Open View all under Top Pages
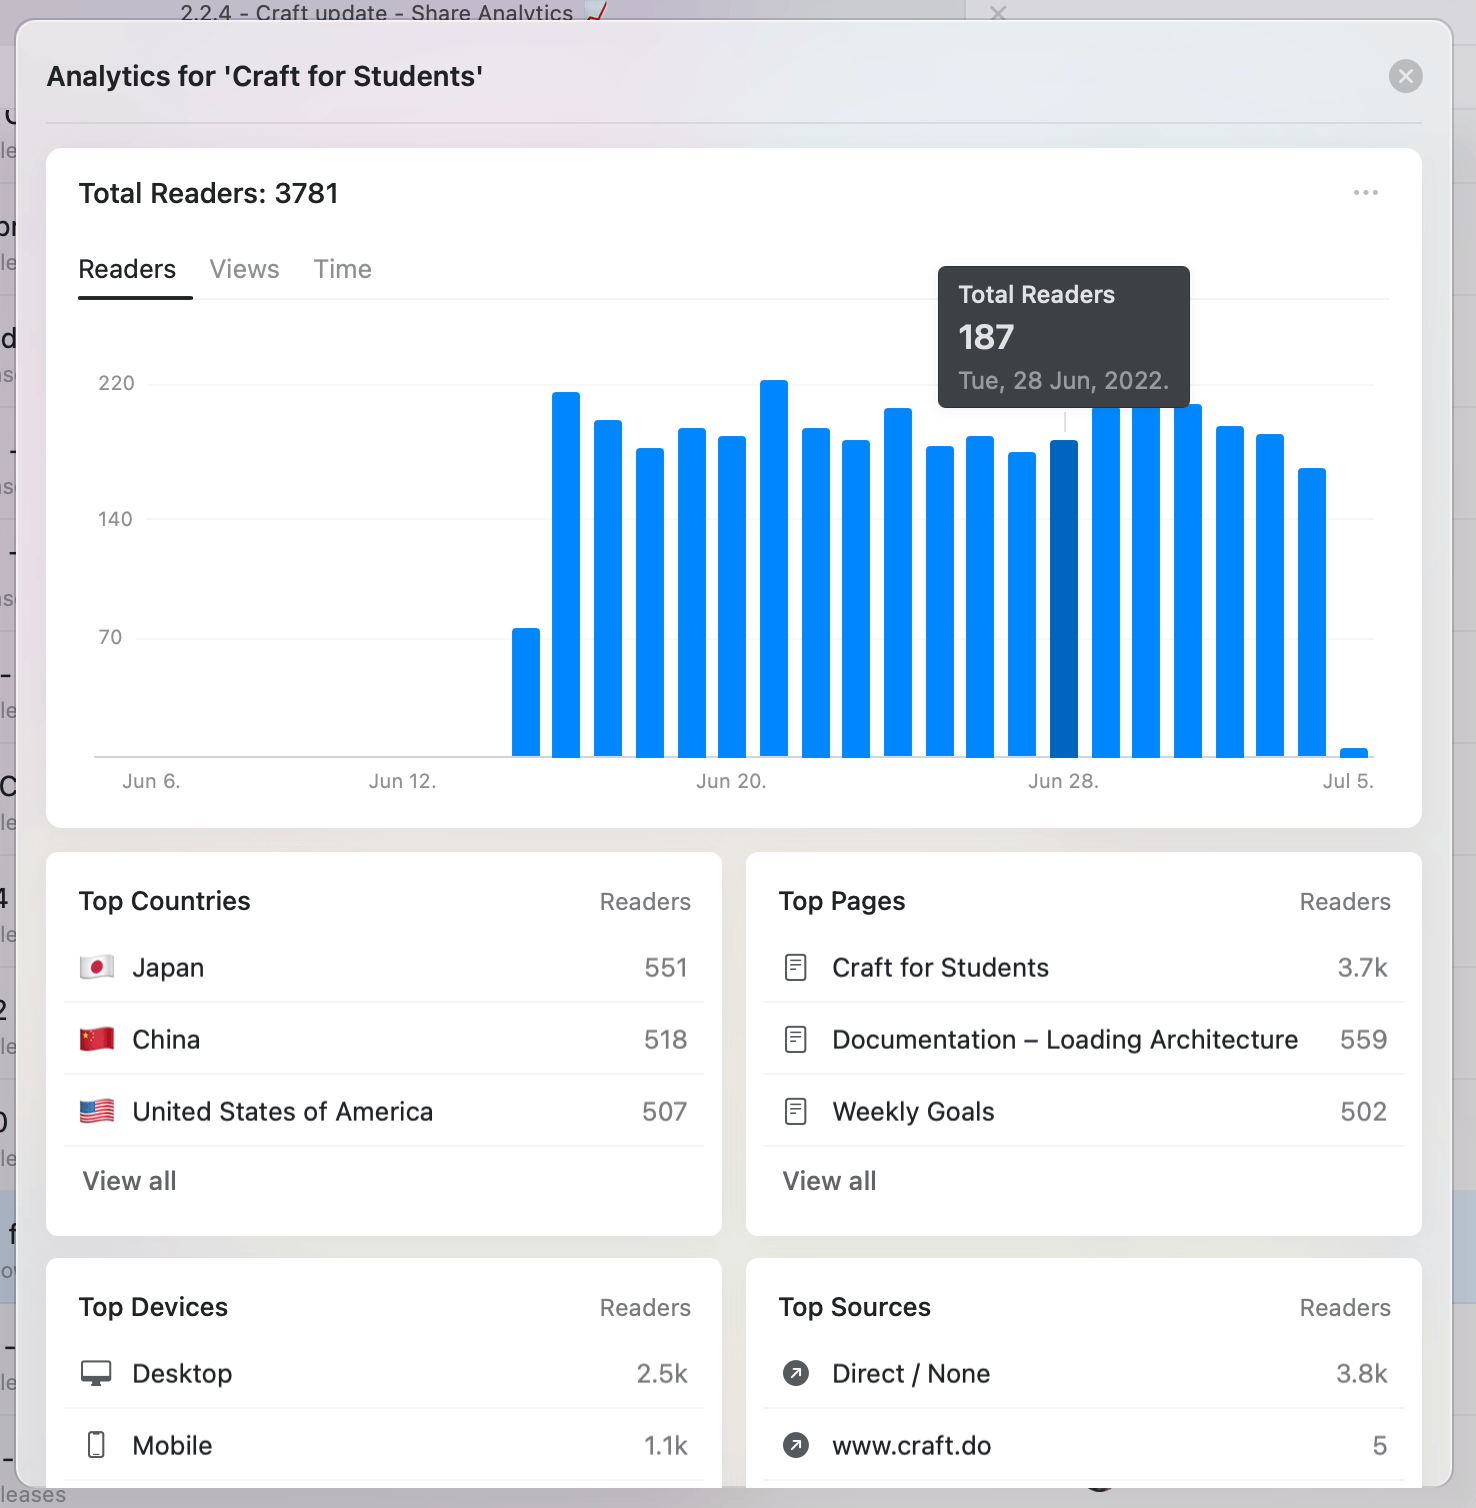Screen dimensions: 1476x1508 coord(829,1180)
